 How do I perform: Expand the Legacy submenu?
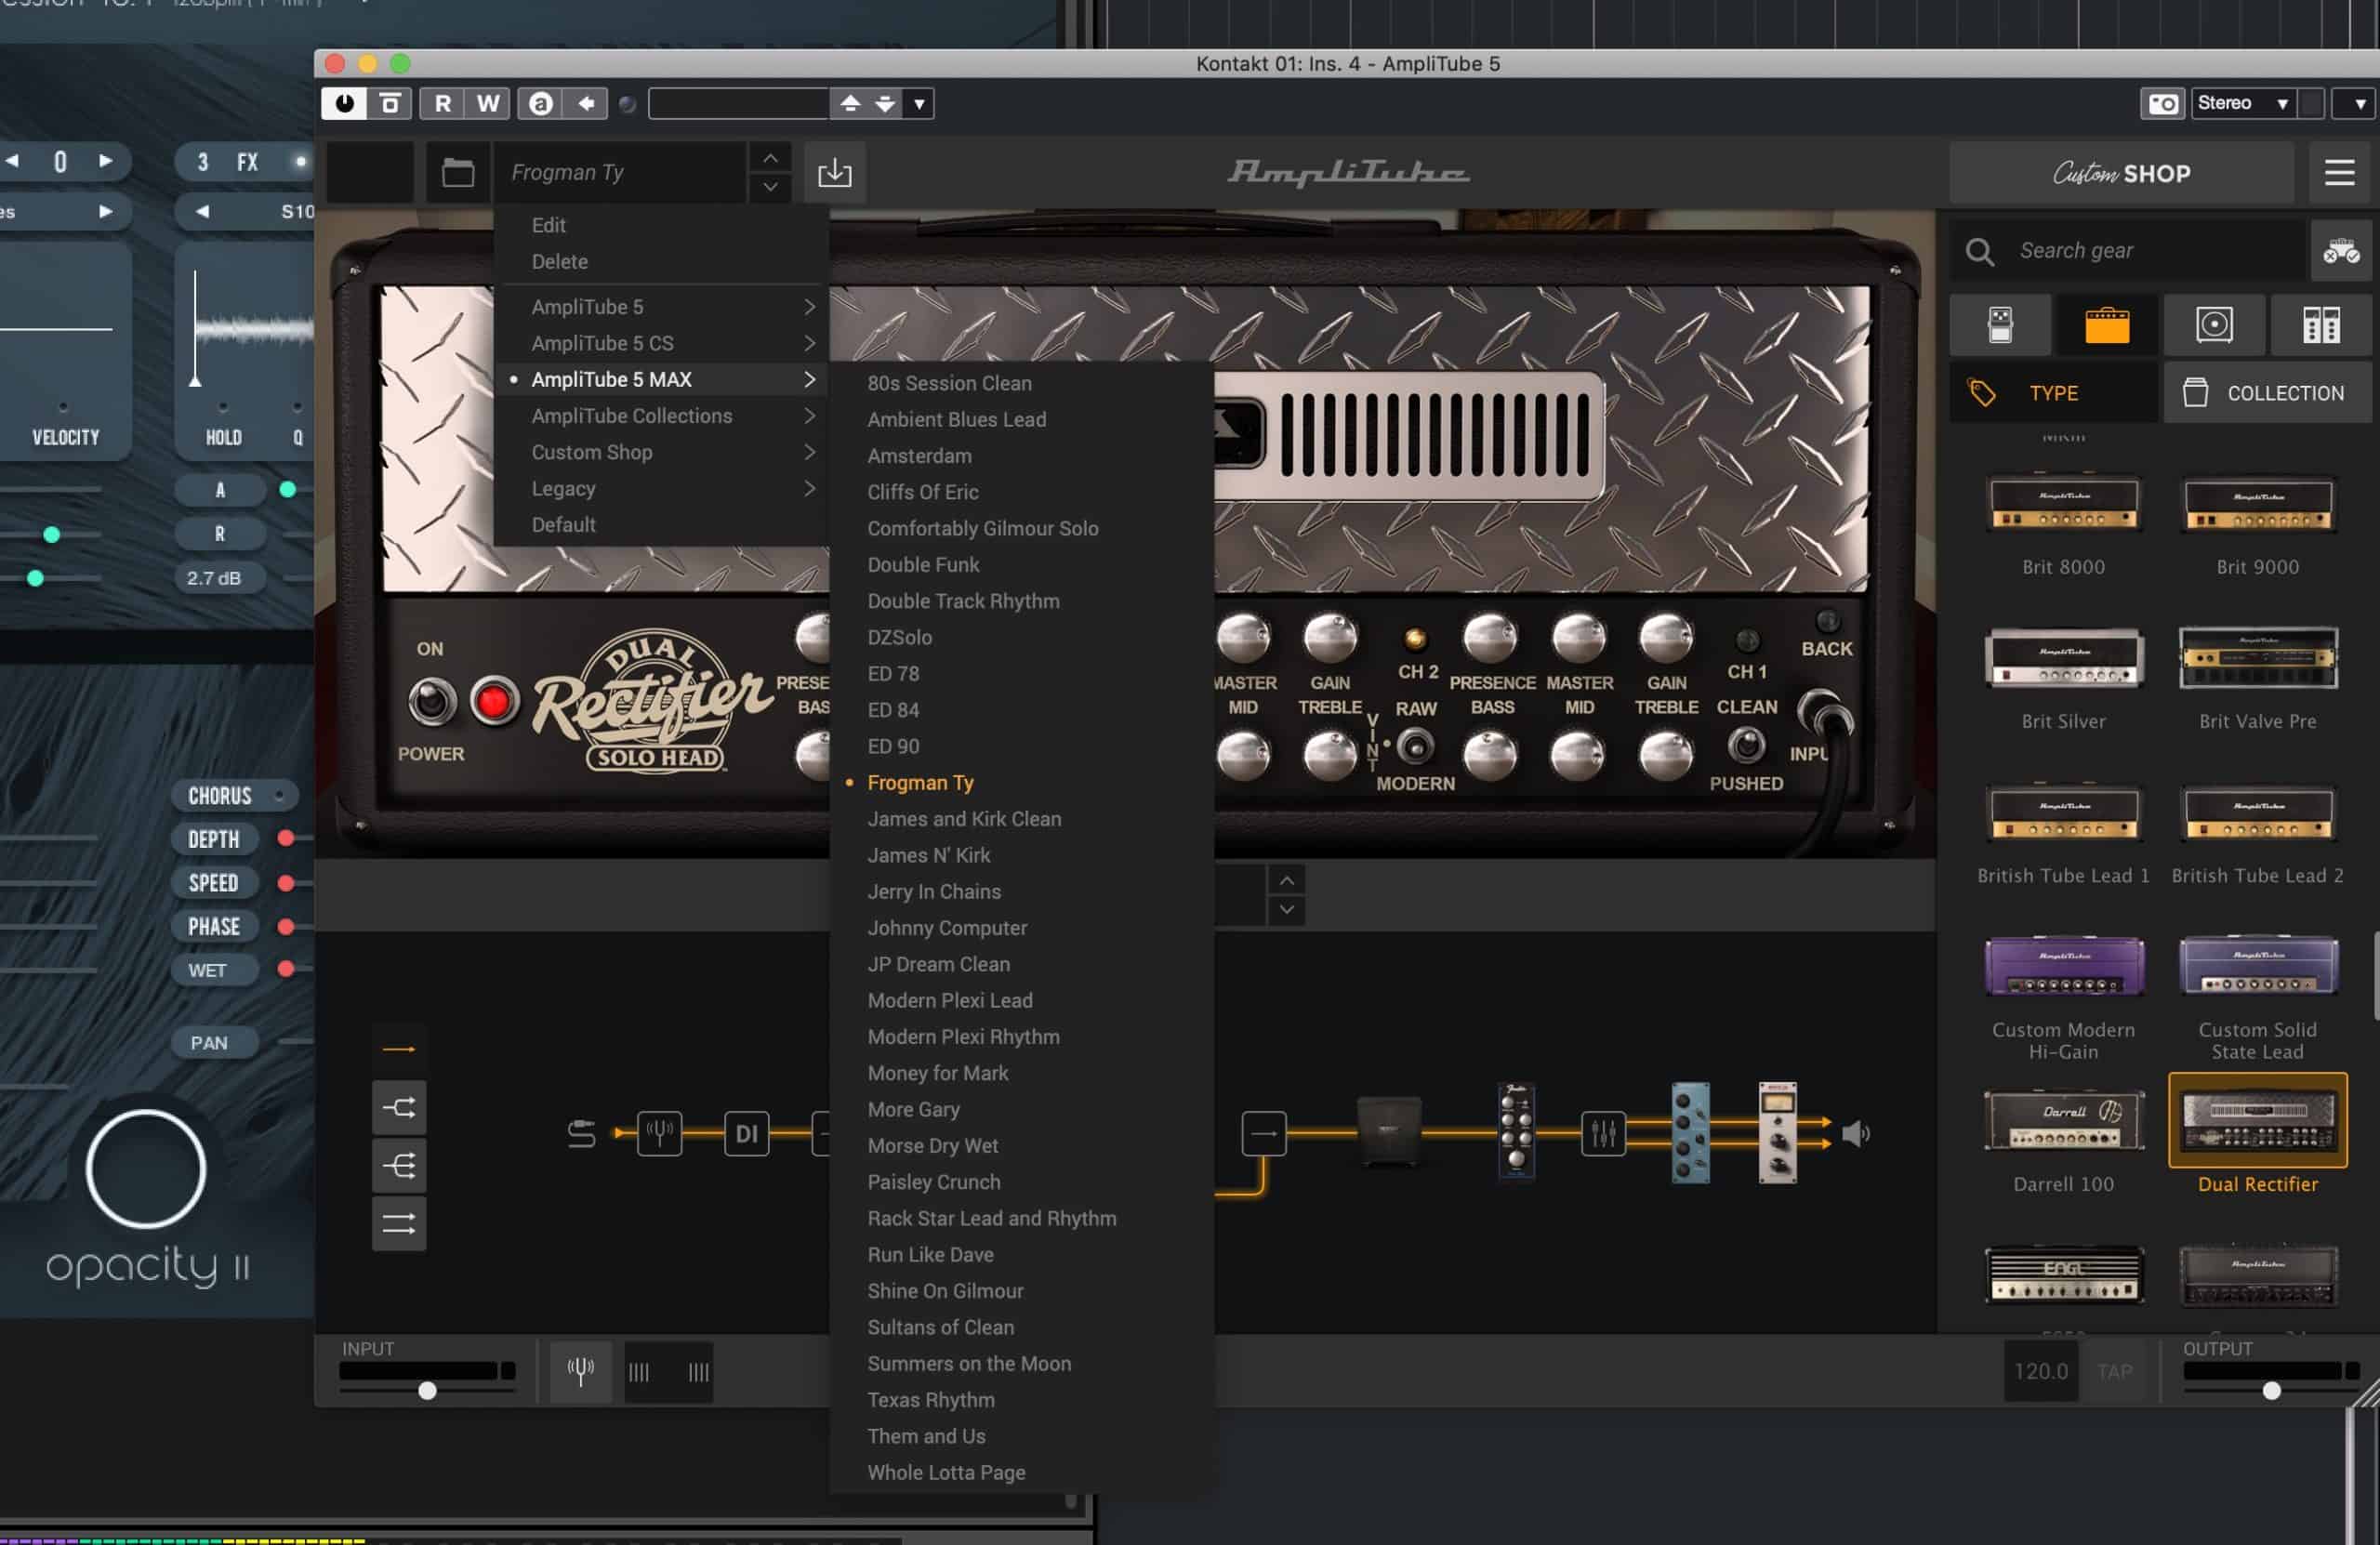tap(662, 488)
